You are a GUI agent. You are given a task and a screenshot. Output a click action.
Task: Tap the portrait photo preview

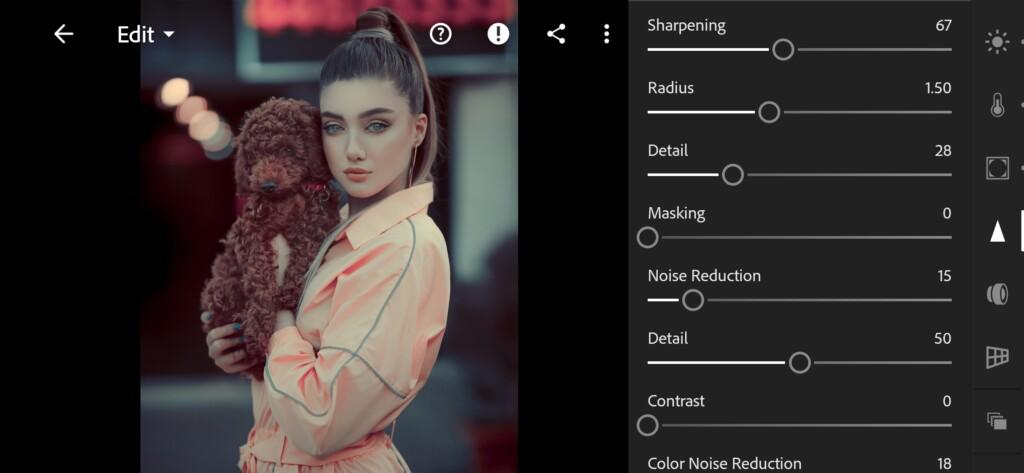click(329, 236)
